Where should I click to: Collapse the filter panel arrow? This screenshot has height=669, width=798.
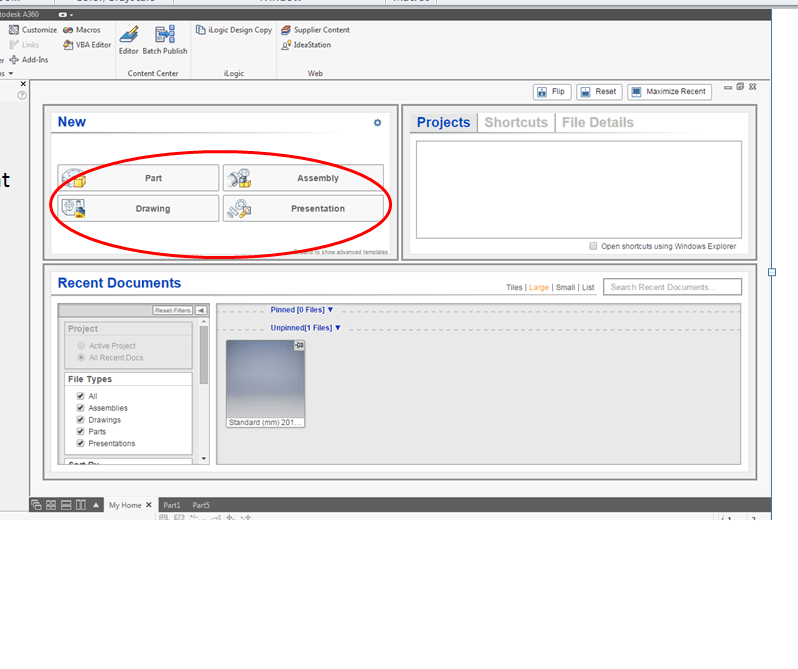point(201,310)
